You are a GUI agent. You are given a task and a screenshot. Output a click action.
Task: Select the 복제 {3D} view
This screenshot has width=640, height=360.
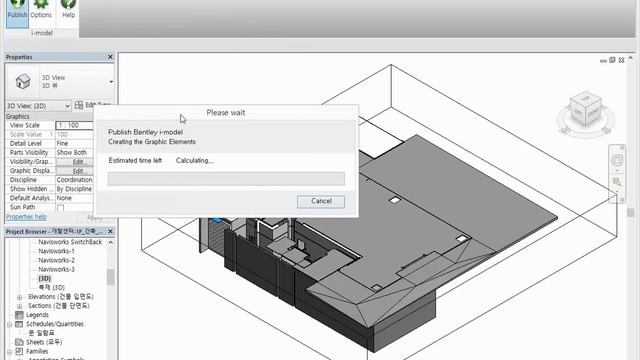(51, 287)
